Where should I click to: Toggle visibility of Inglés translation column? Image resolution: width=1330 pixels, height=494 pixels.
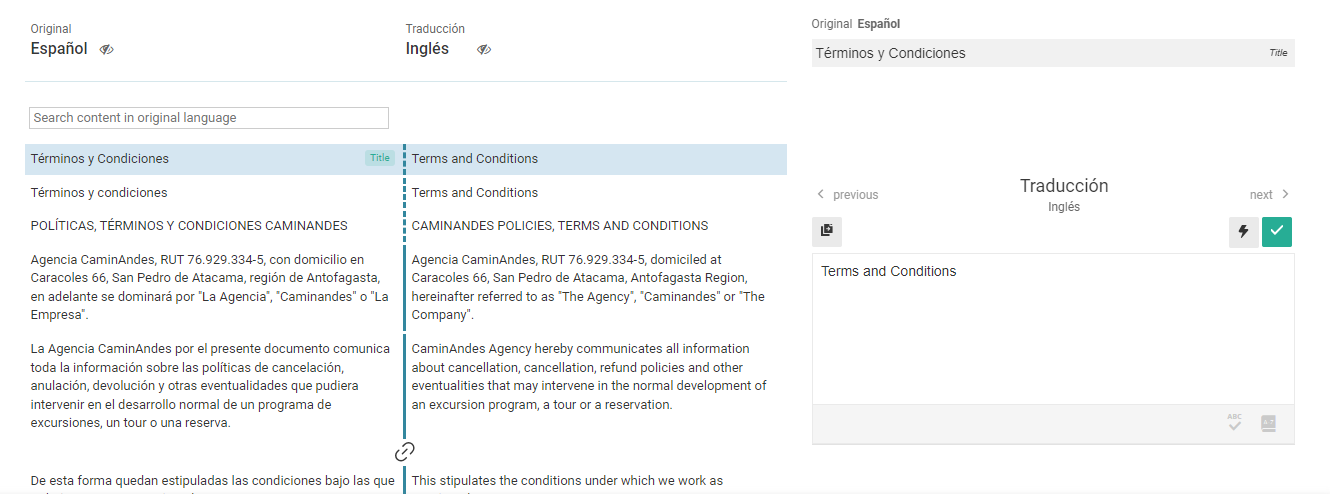point(484,49)
